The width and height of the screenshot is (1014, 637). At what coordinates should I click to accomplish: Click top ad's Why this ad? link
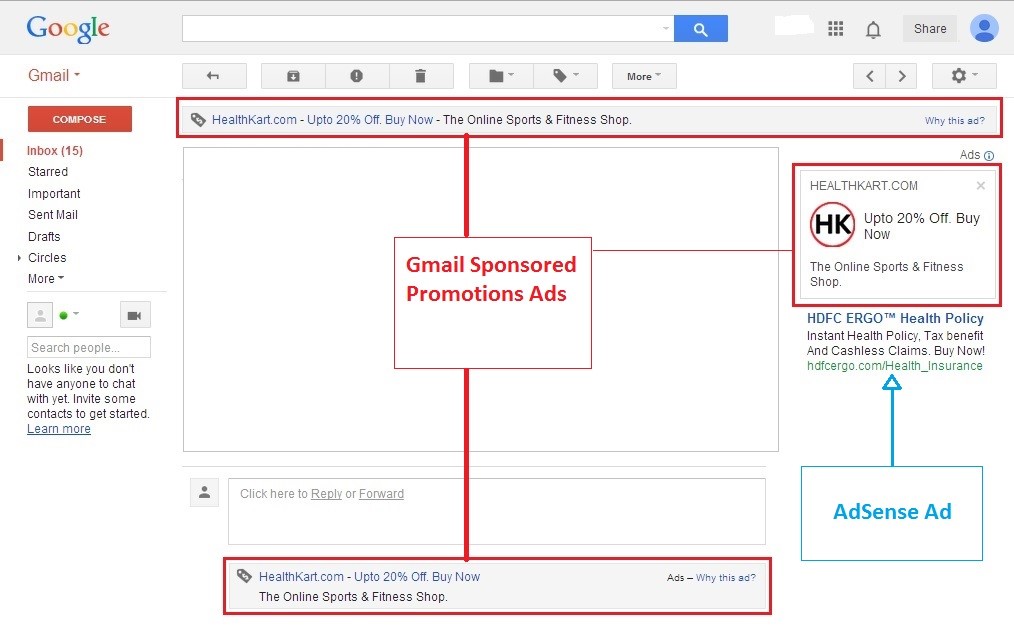tap(955, 120)
